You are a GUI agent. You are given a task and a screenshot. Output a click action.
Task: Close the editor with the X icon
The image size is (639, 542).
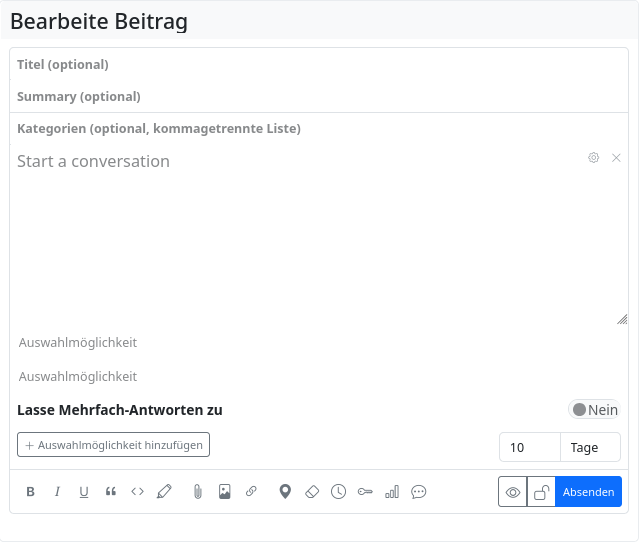616,158
